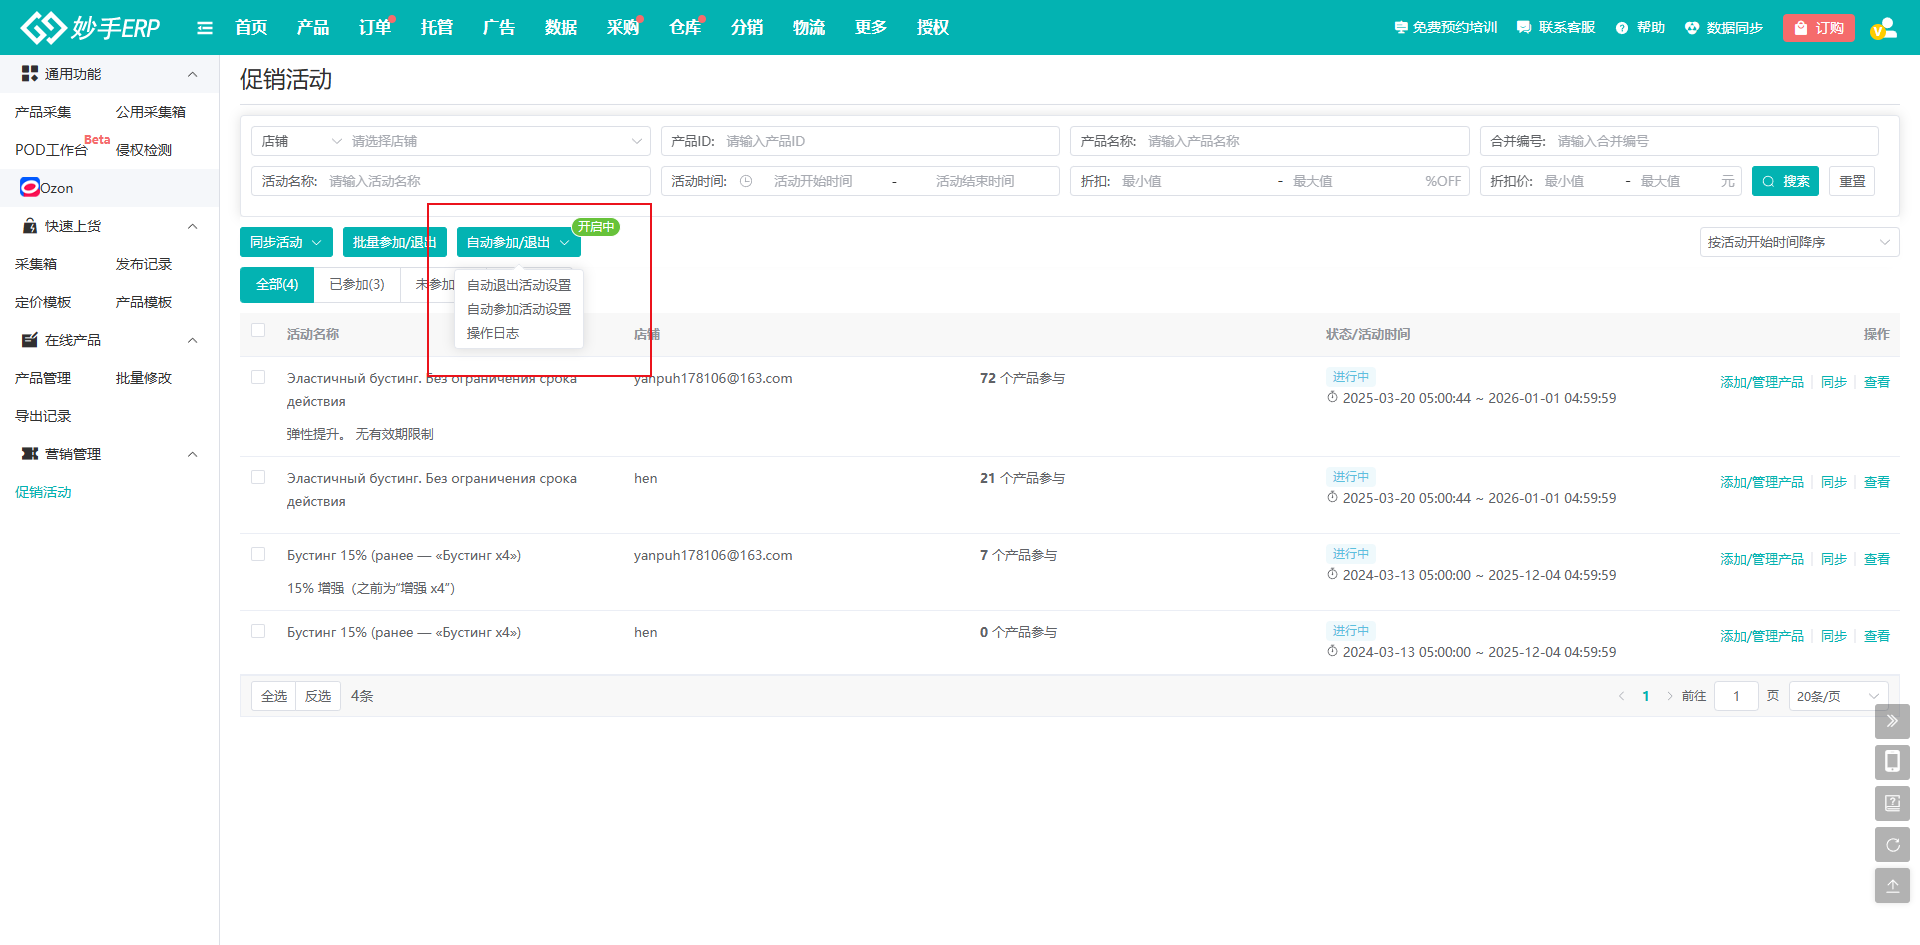
Task: Open the 按活动开始时间降序 sort dropdown
Action: point(1798,242)
